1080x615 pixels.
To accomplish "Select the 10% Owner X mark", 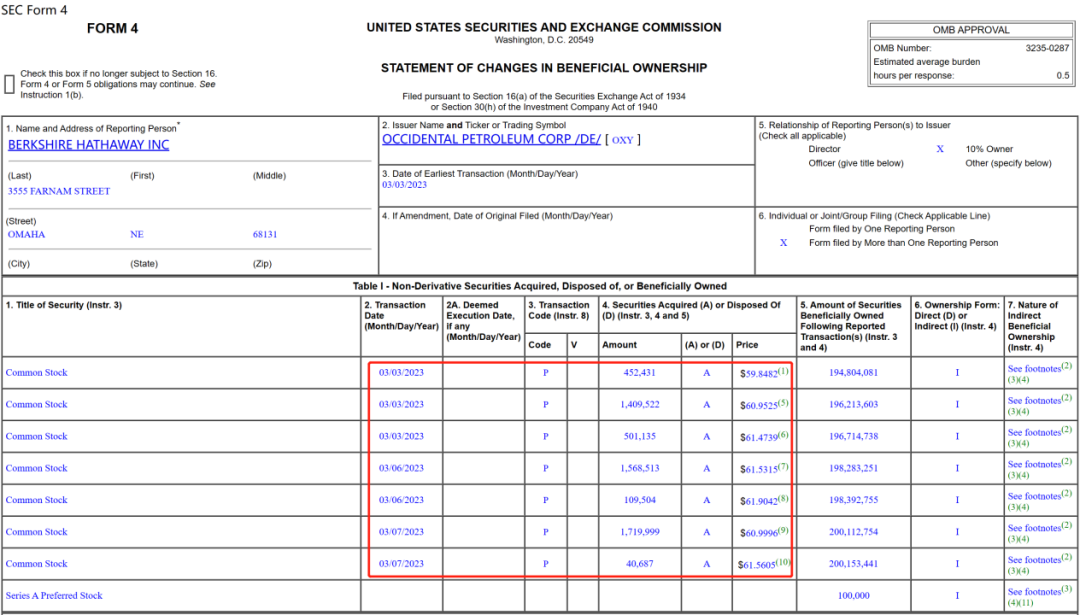I will [x=939, y=149].
